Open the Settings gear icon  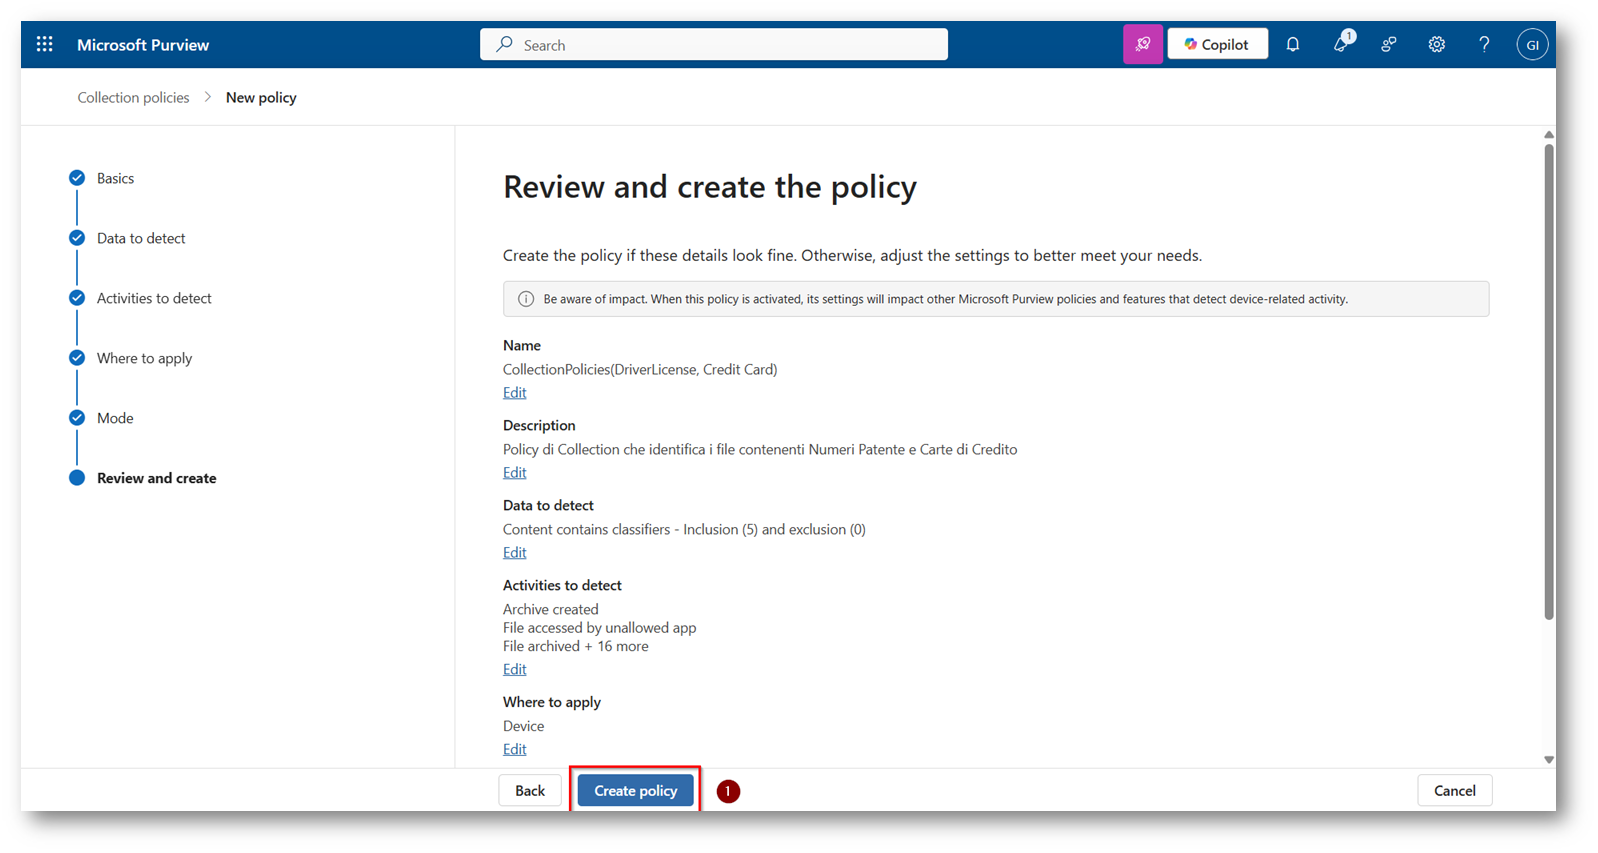tap(1437, 44)
